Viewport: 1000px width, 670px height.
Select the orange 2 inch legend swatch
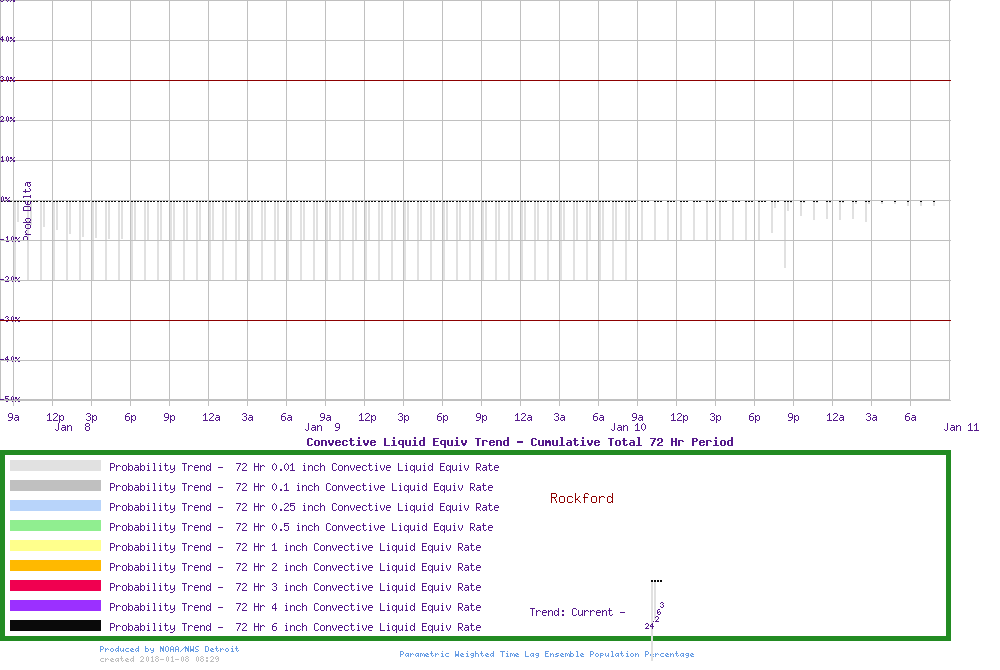point(55,566)
